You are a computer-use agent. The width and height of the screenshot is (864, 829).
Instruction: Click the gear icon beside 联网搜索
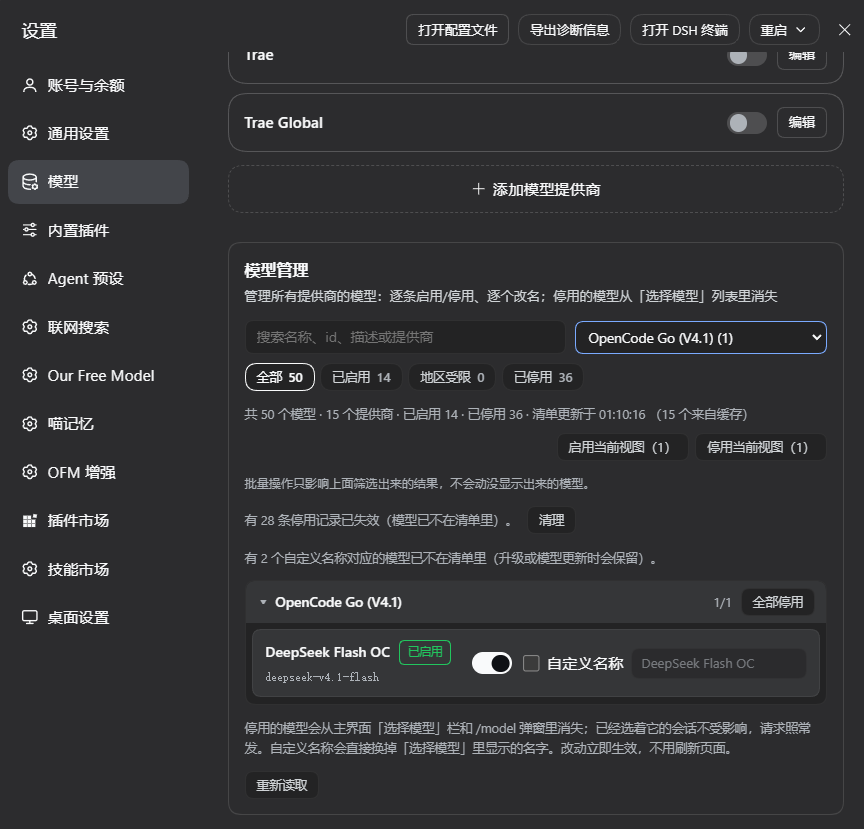[30, 327]
